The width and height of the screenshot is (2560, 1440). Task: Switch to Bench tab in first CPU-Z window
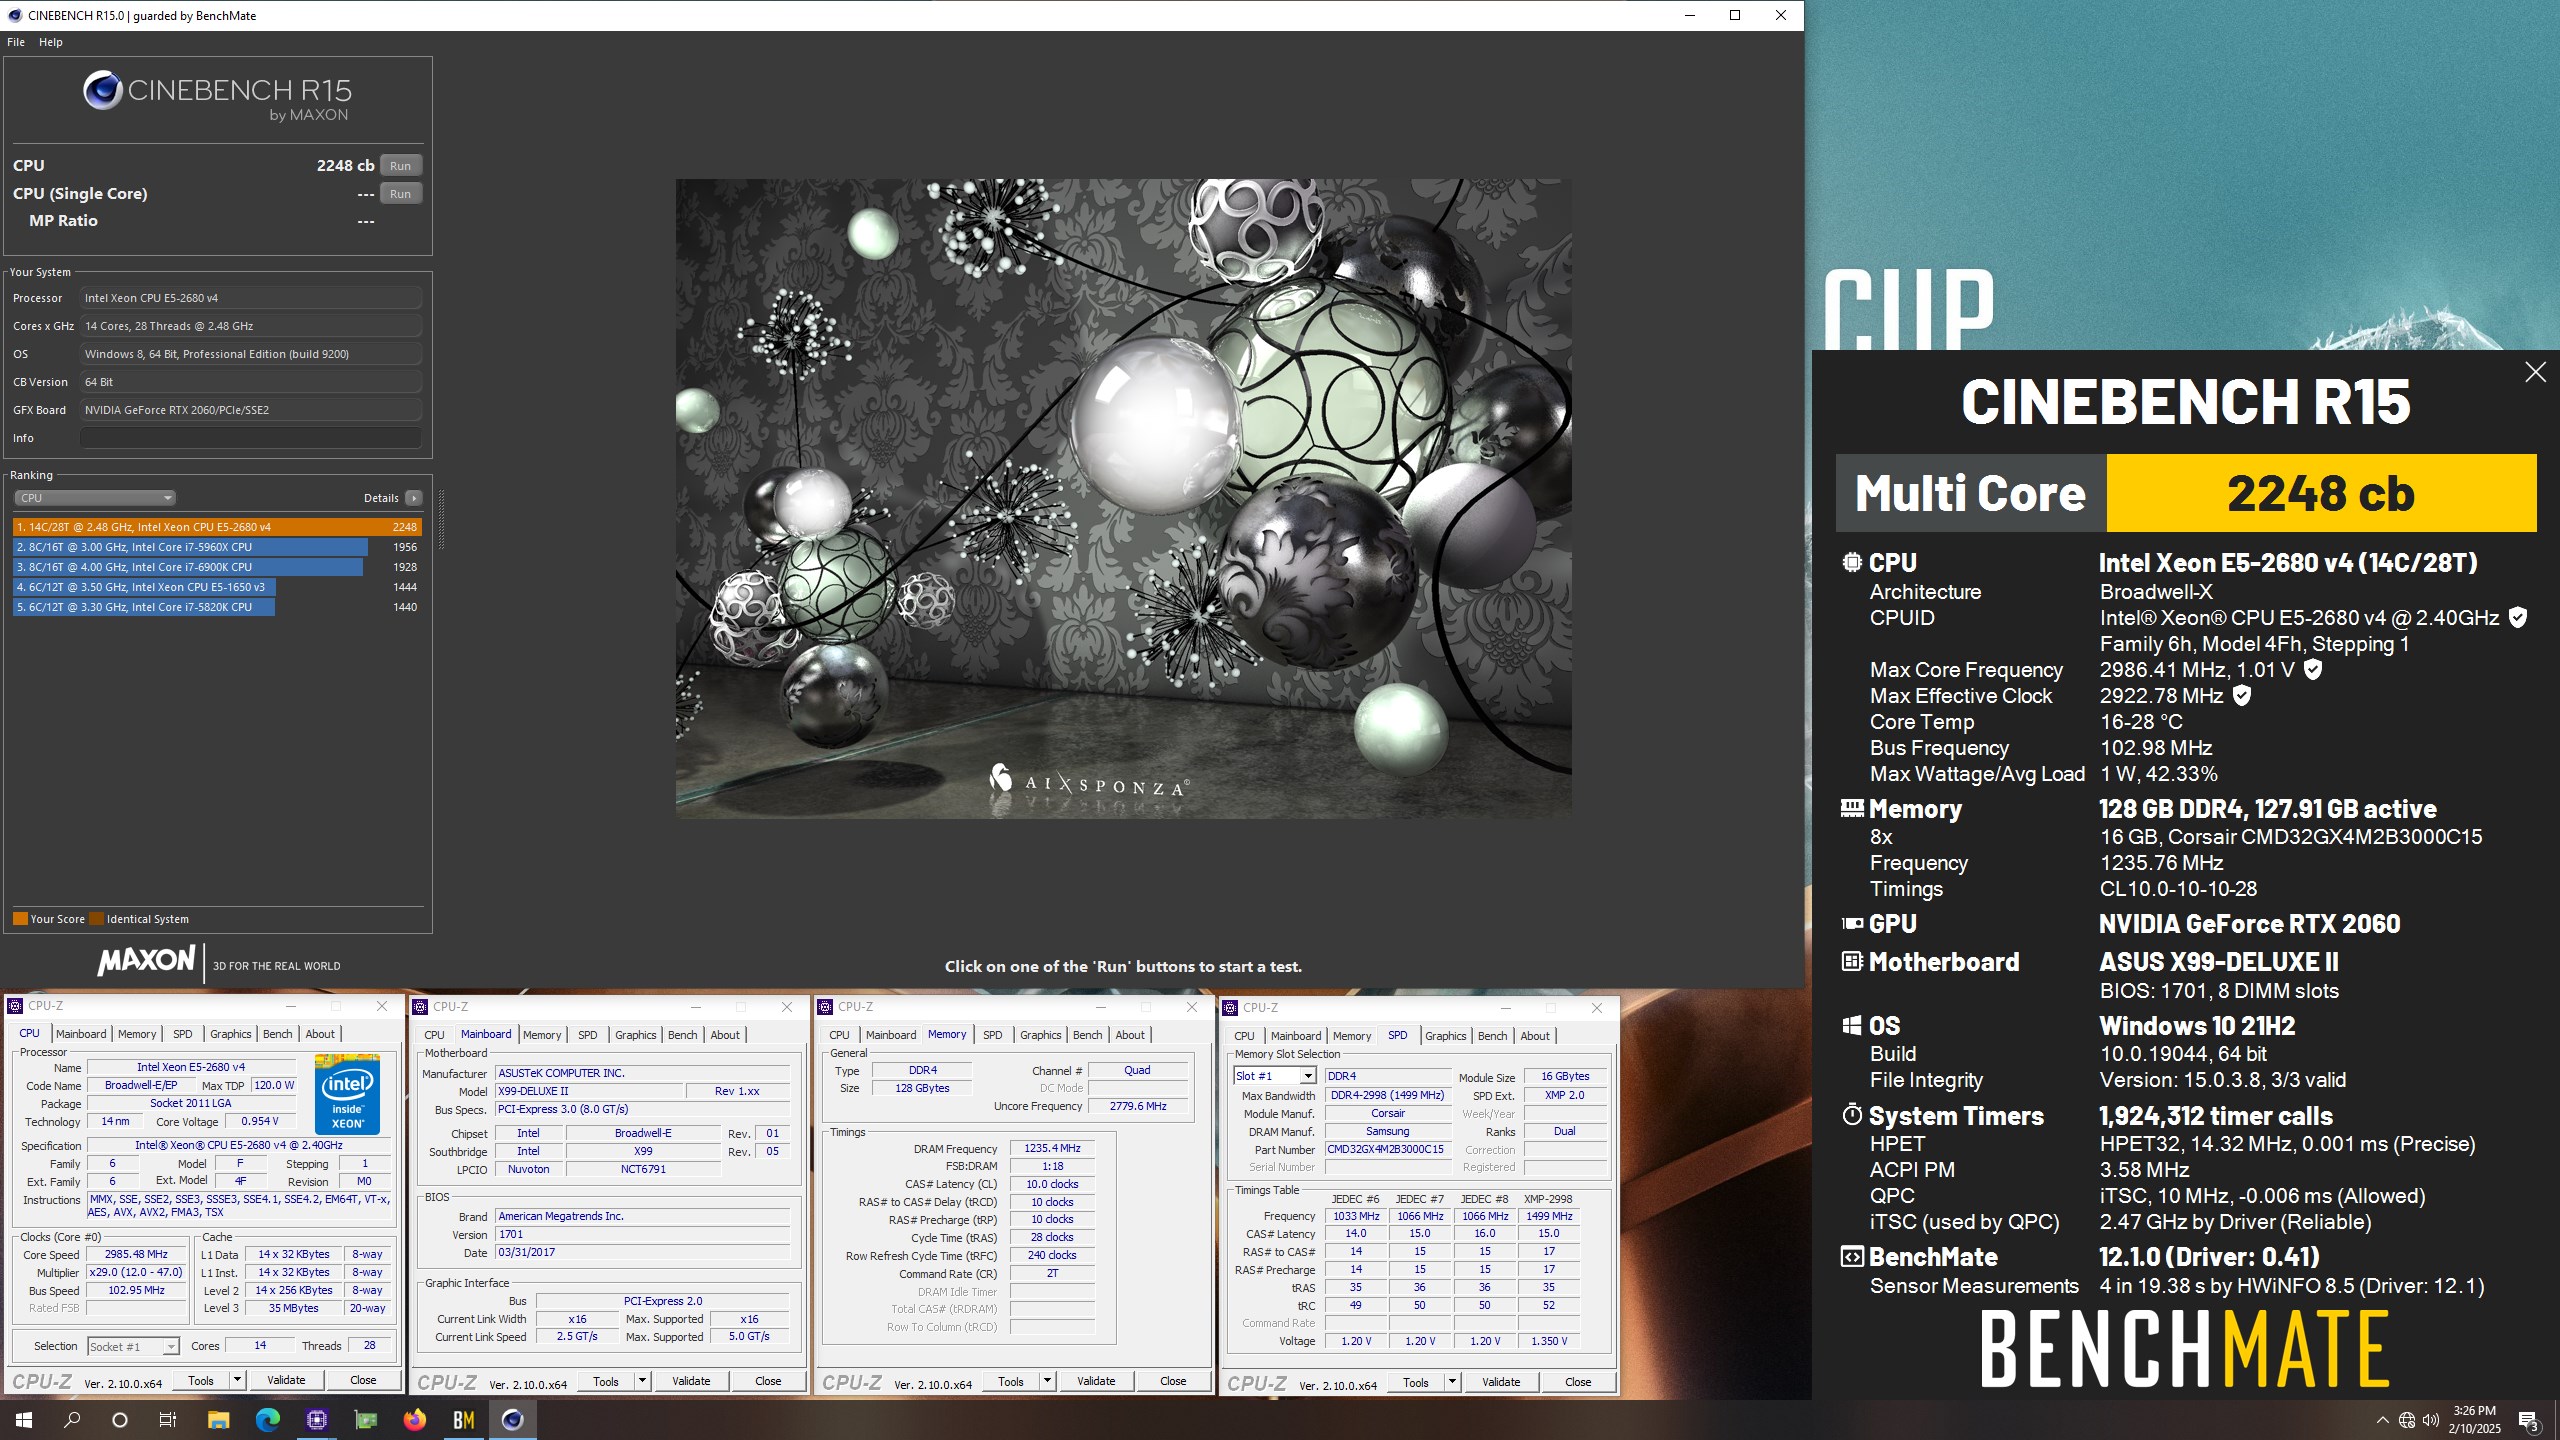pyautogui.click(x=278, y=1034)
